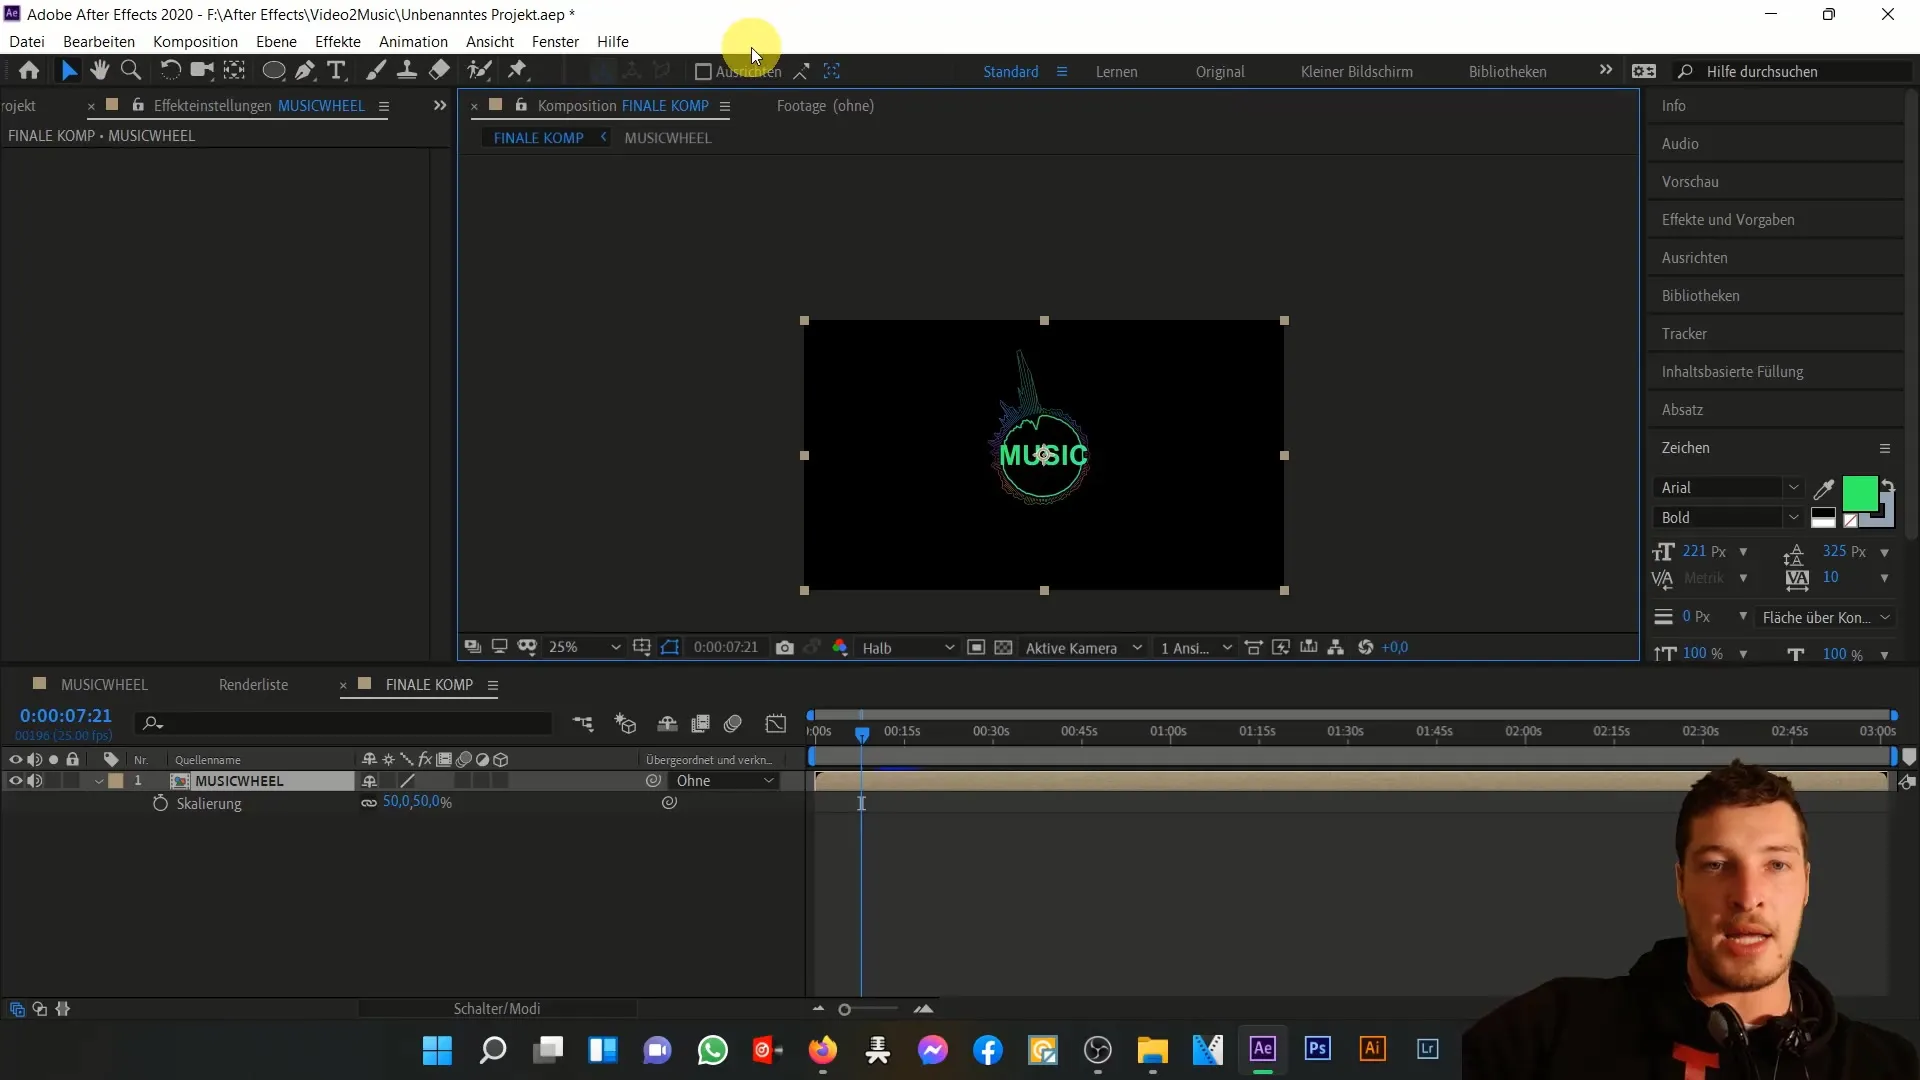Expand the MUSICWHEEL layer properties
Viewport: 1920px width, 1080px height.
[98, 779]
